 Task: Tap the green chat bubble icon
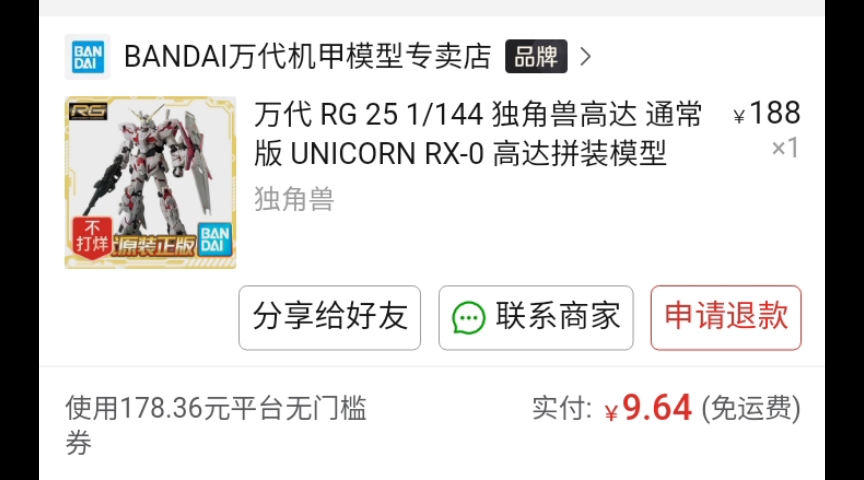click(468, 318)
